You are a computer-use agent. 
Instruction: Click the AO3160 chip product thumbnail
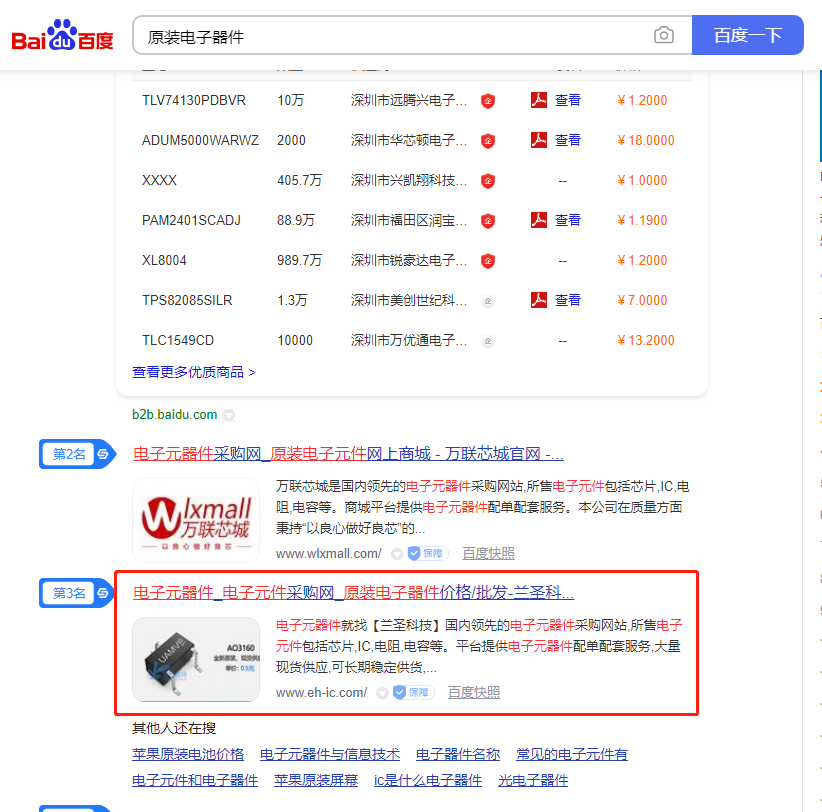[x=196, y=659]
